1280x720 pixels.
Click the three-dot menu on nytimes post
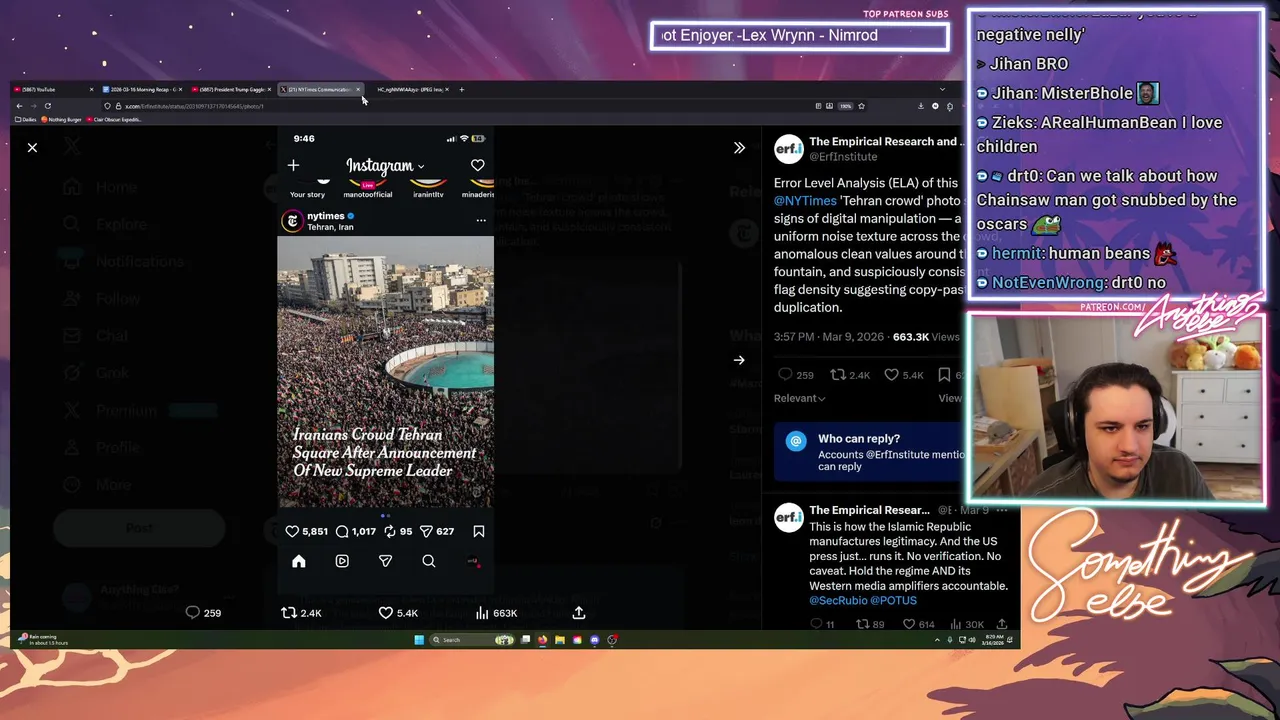pos(481,221)
